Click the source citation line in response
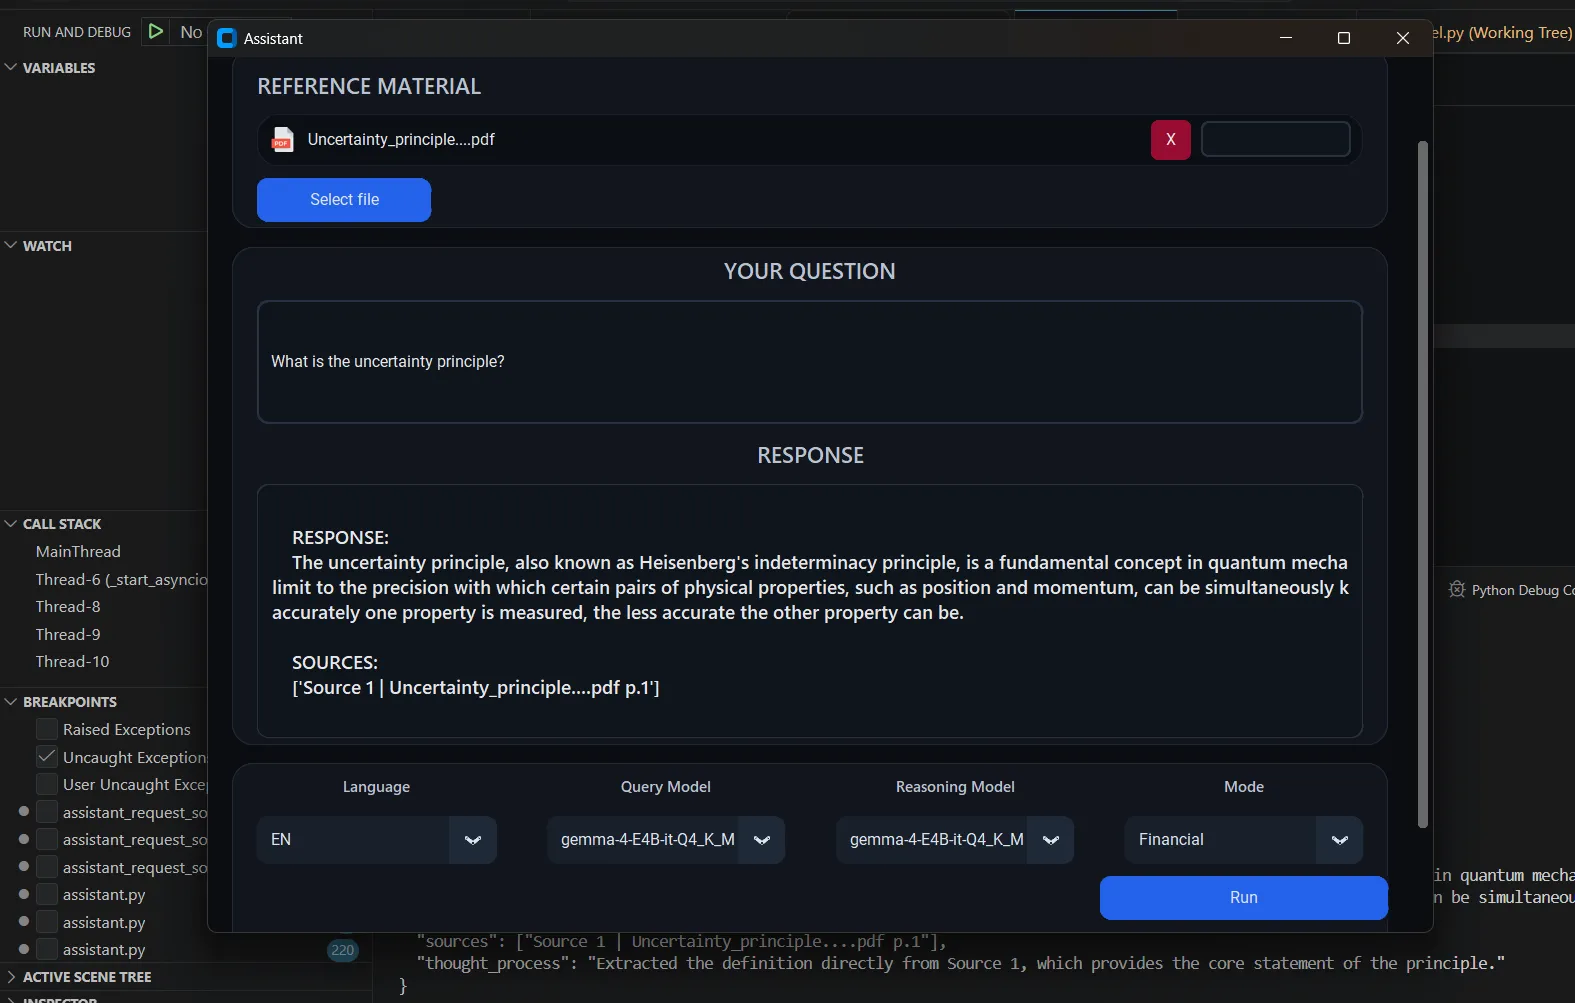 pyautogui.click(x=475, y=687)
